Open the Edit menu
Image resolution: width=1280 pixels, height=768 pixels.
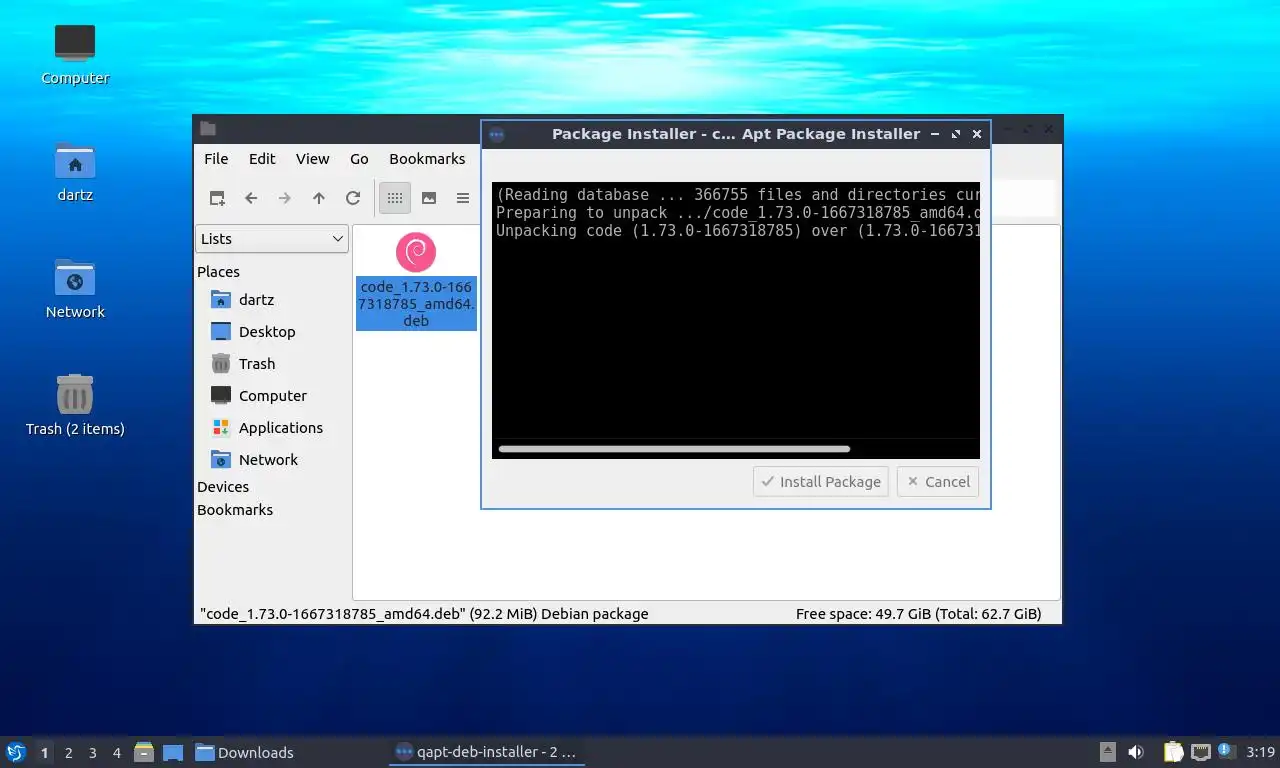(x=262, y=159)
